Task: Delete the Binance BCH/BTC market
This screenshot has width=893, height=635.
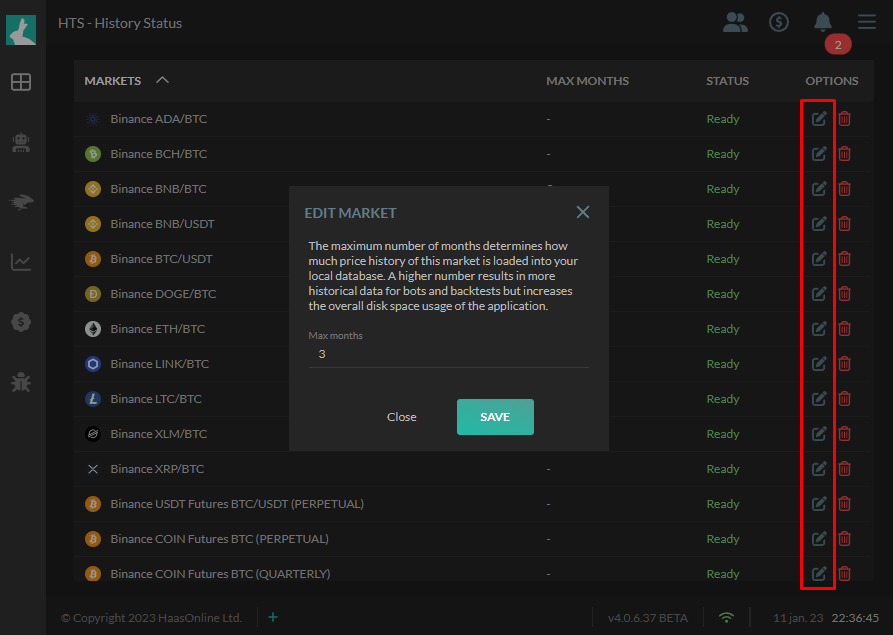Action: 845,154
